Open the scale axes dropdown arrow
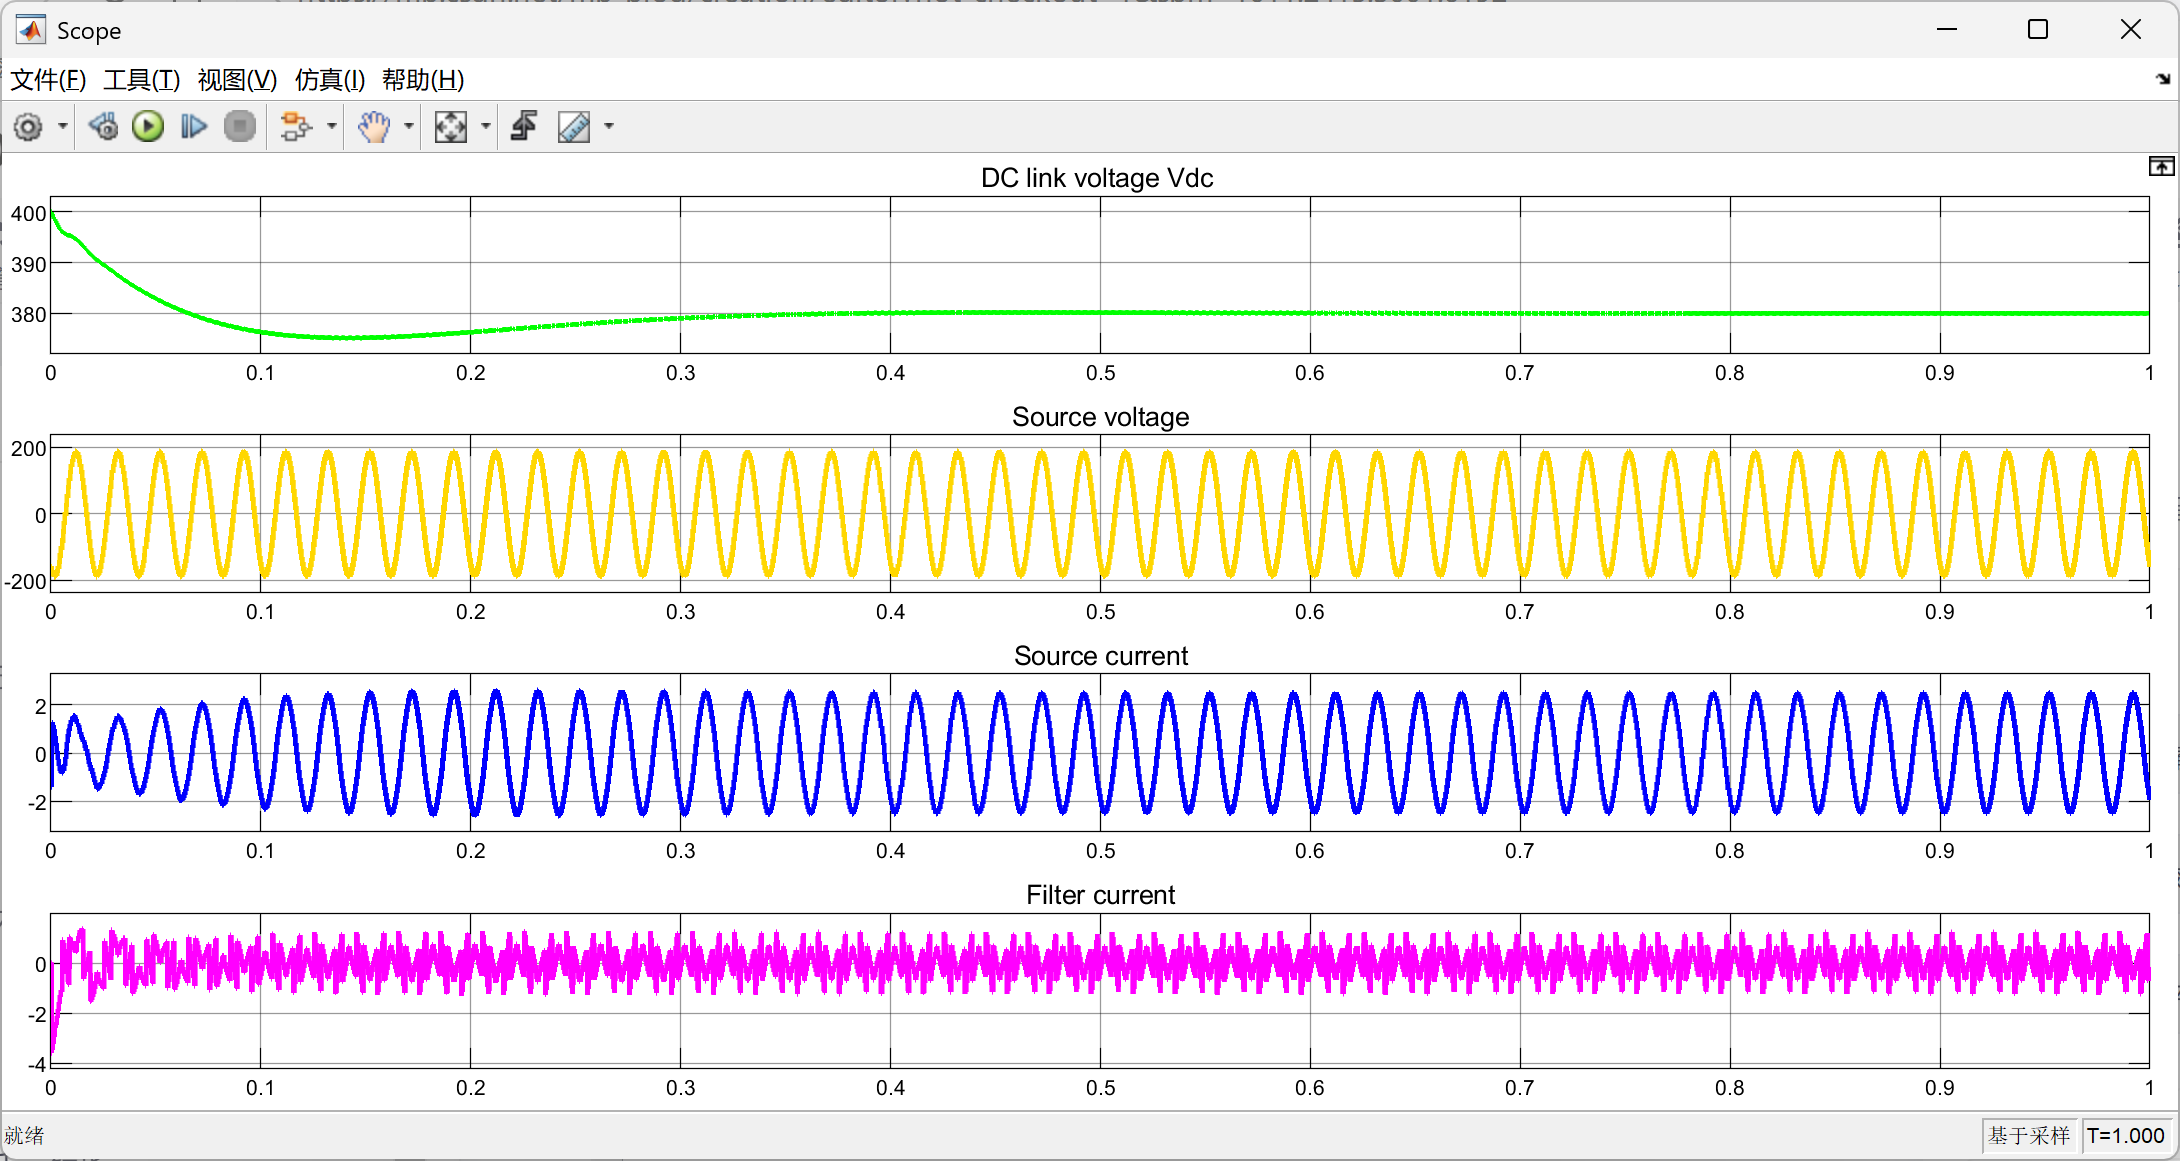The width and height of the screenshot is (2180, 1161). point(486,127)
